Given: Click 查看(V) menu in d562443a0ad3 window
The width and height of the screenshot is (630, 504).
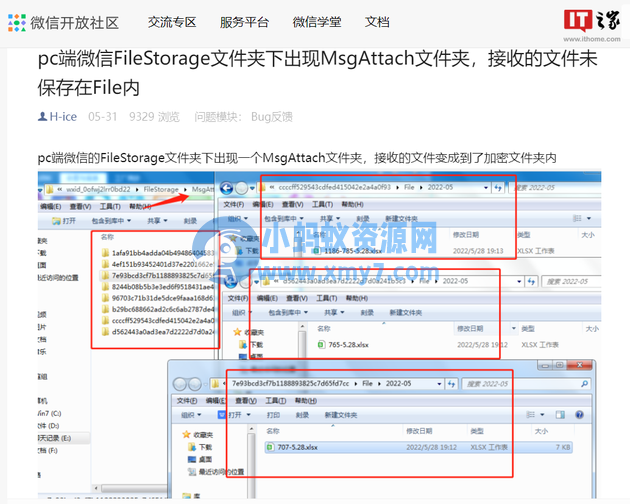Looking at the screenshot, I should (x=297, y=298).
